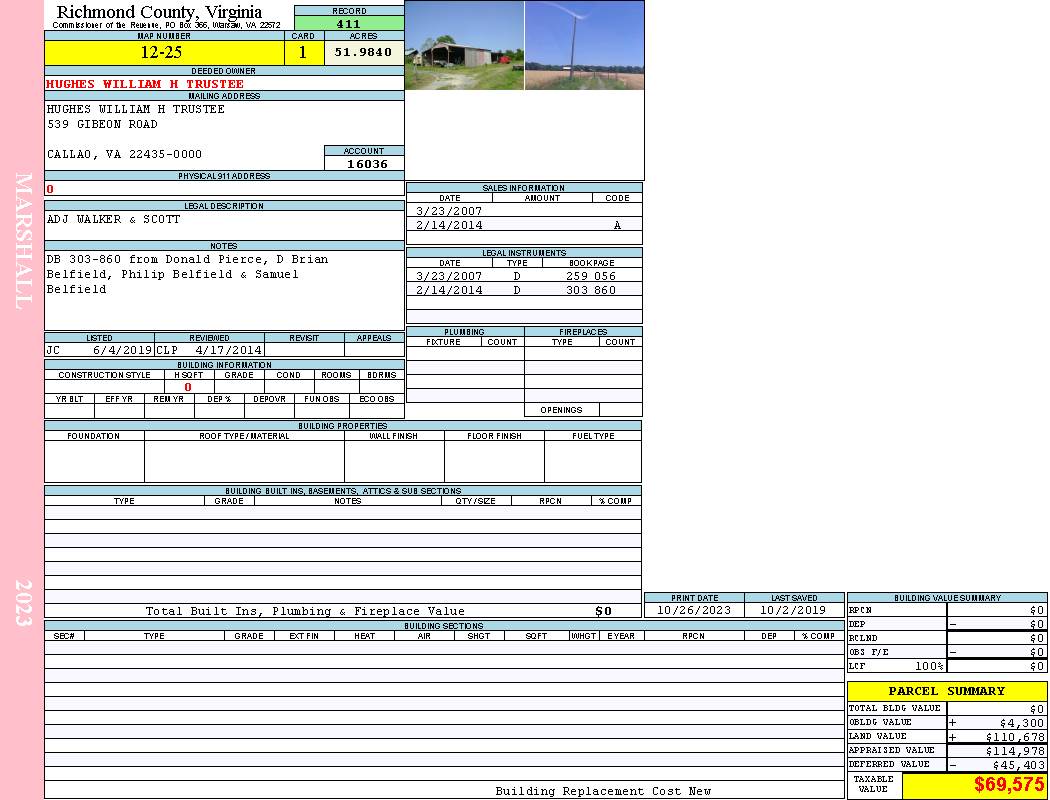Open the barn photo thumbnail
The height and width of the screenshot is (800, 1050).
pos(464,46)
